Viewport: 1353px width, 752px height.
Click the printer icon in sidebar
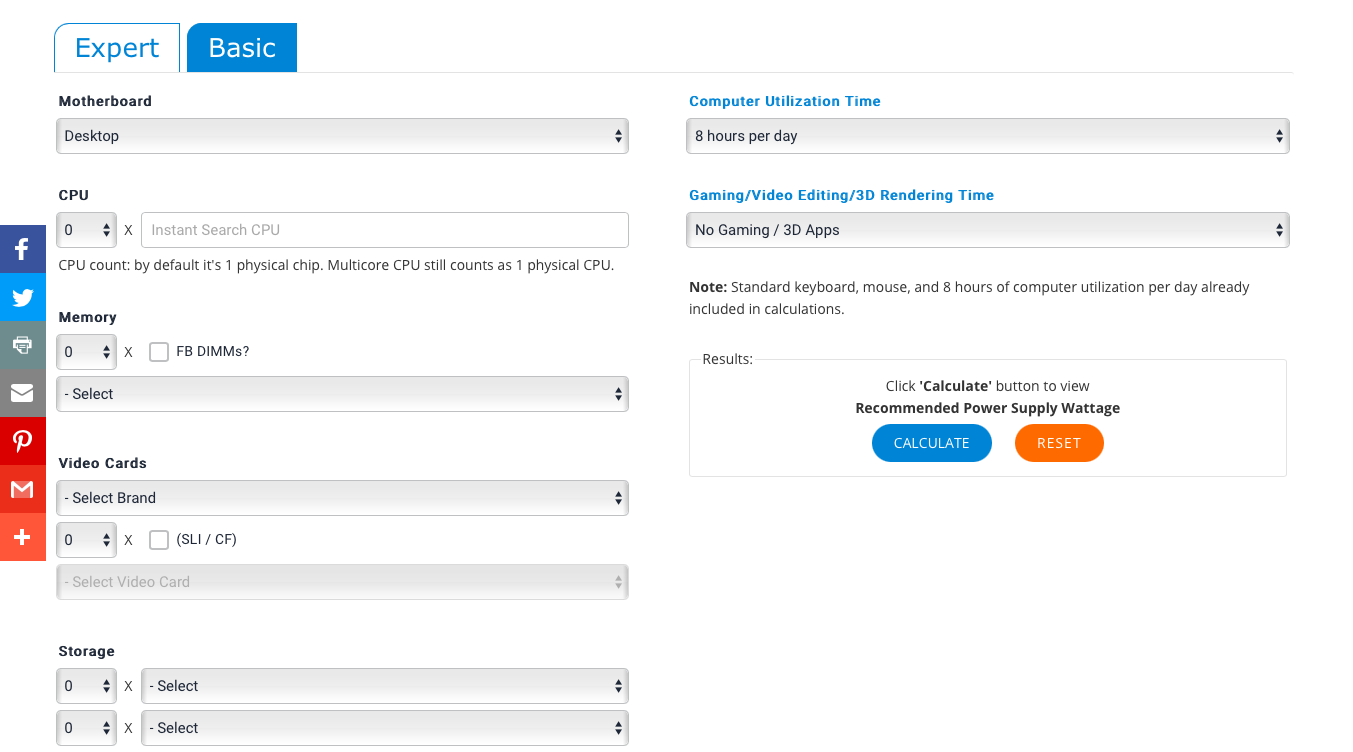pyautogui.click(x=22, y=345)
